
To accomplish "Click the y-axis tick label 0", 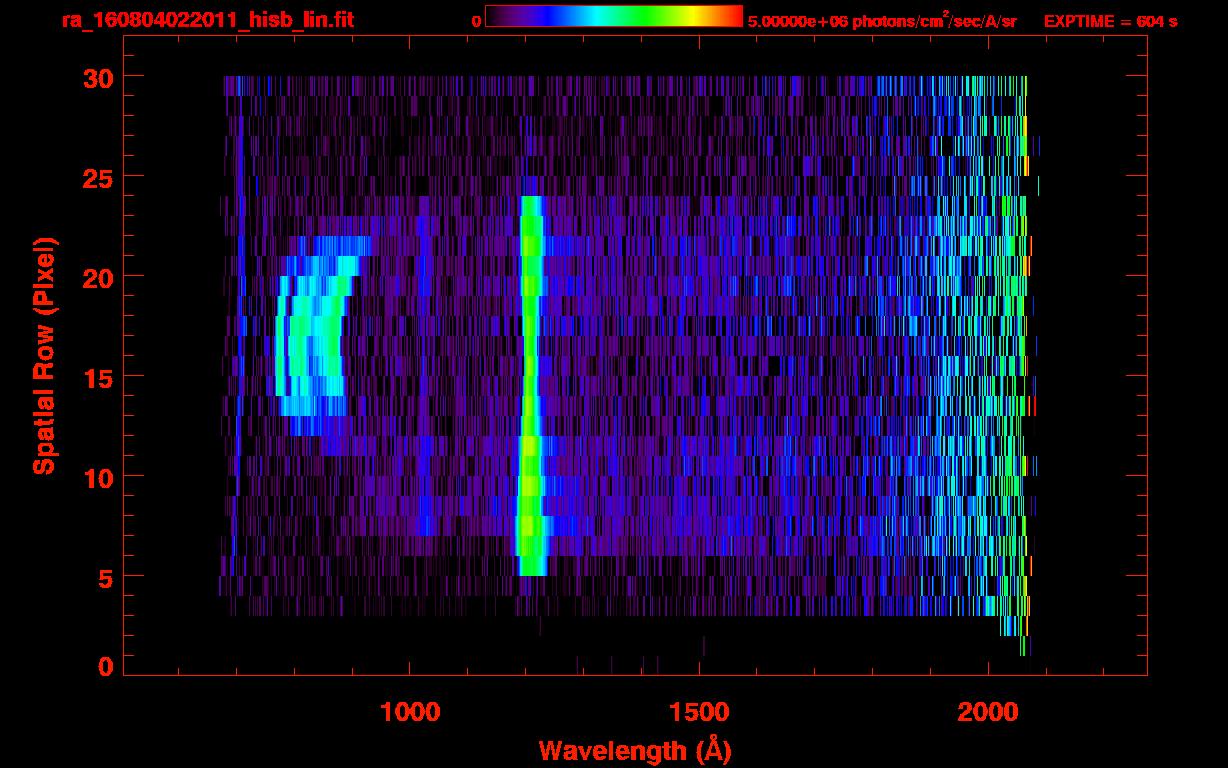I will click(105, 666).
